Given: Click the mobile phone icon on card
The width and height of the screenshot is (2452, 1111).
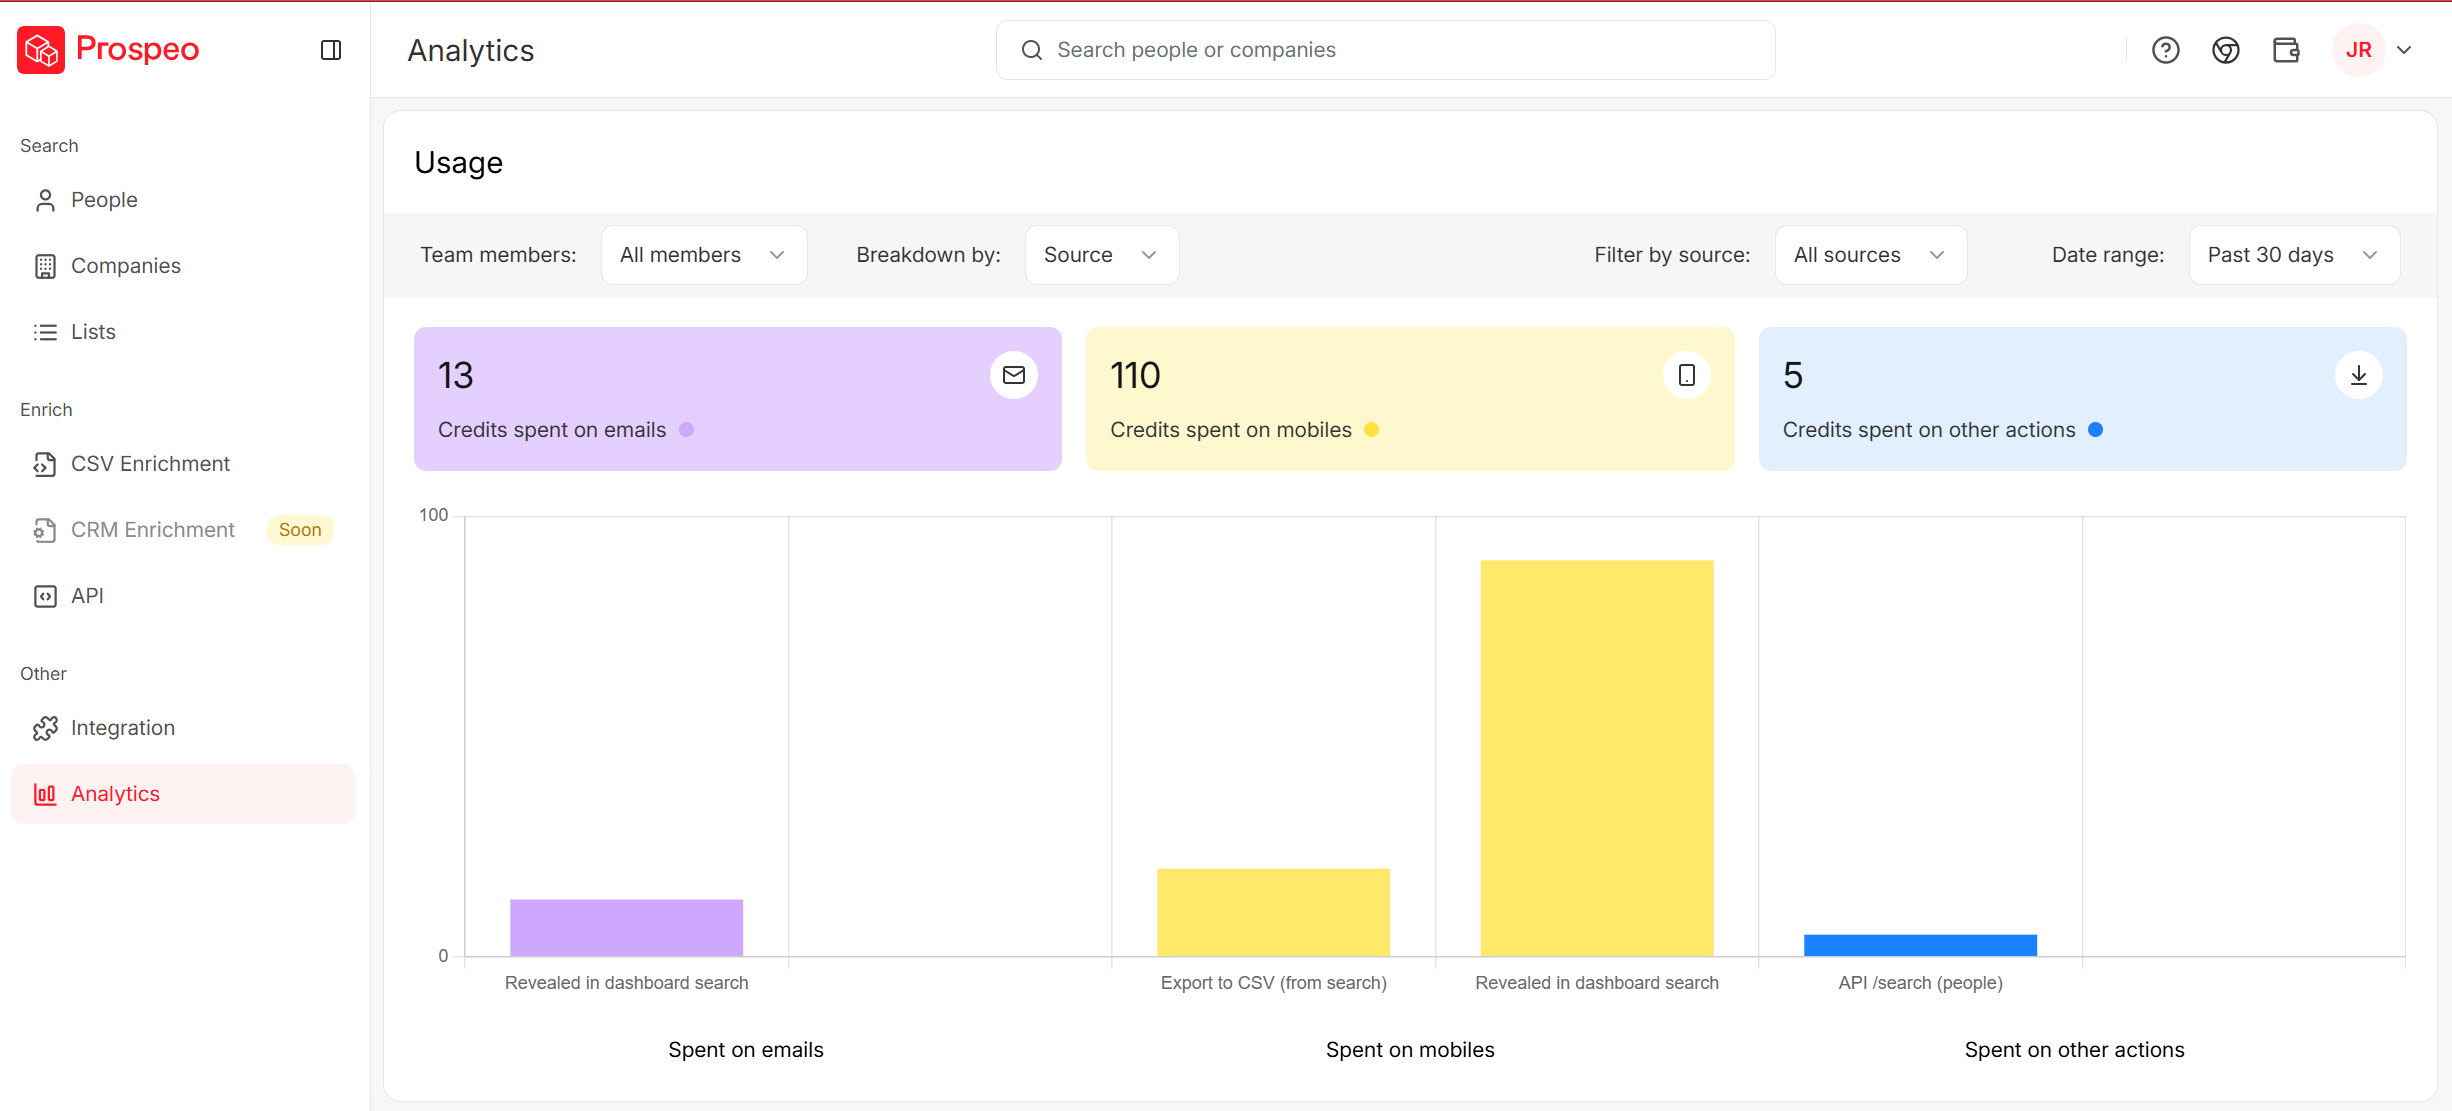Looking at the screenshot, I should [1686, 375].
